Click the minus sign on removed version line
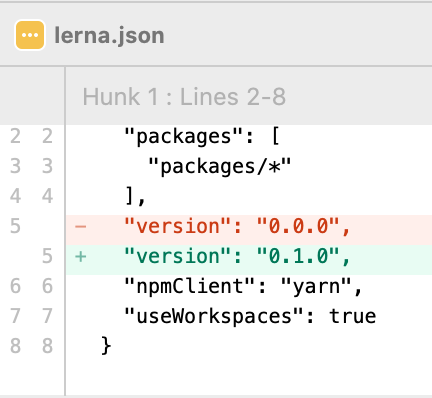 point(81,227)
